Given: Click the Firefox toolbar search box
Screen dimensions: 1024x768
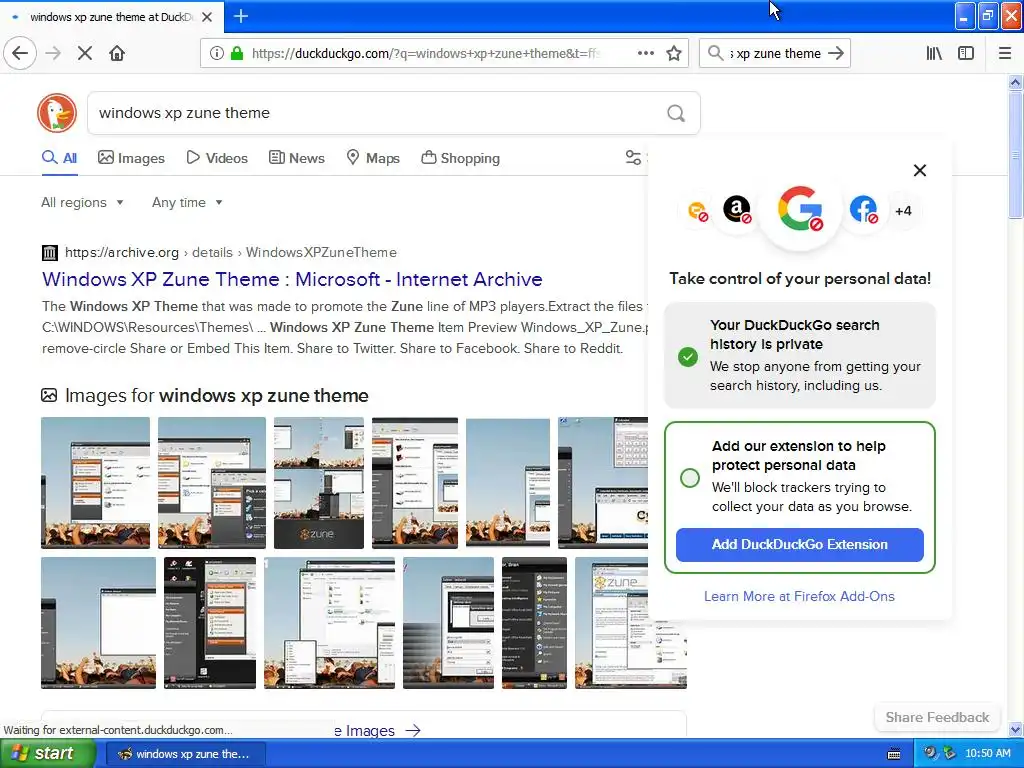Looking at the screenshot, I should click(x=775, y=53).
